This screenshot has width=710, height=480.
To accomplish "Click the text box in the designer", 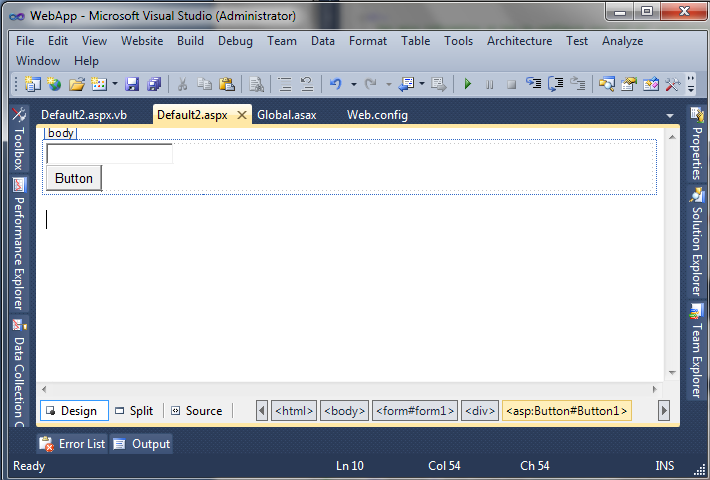I will point(110,154).
